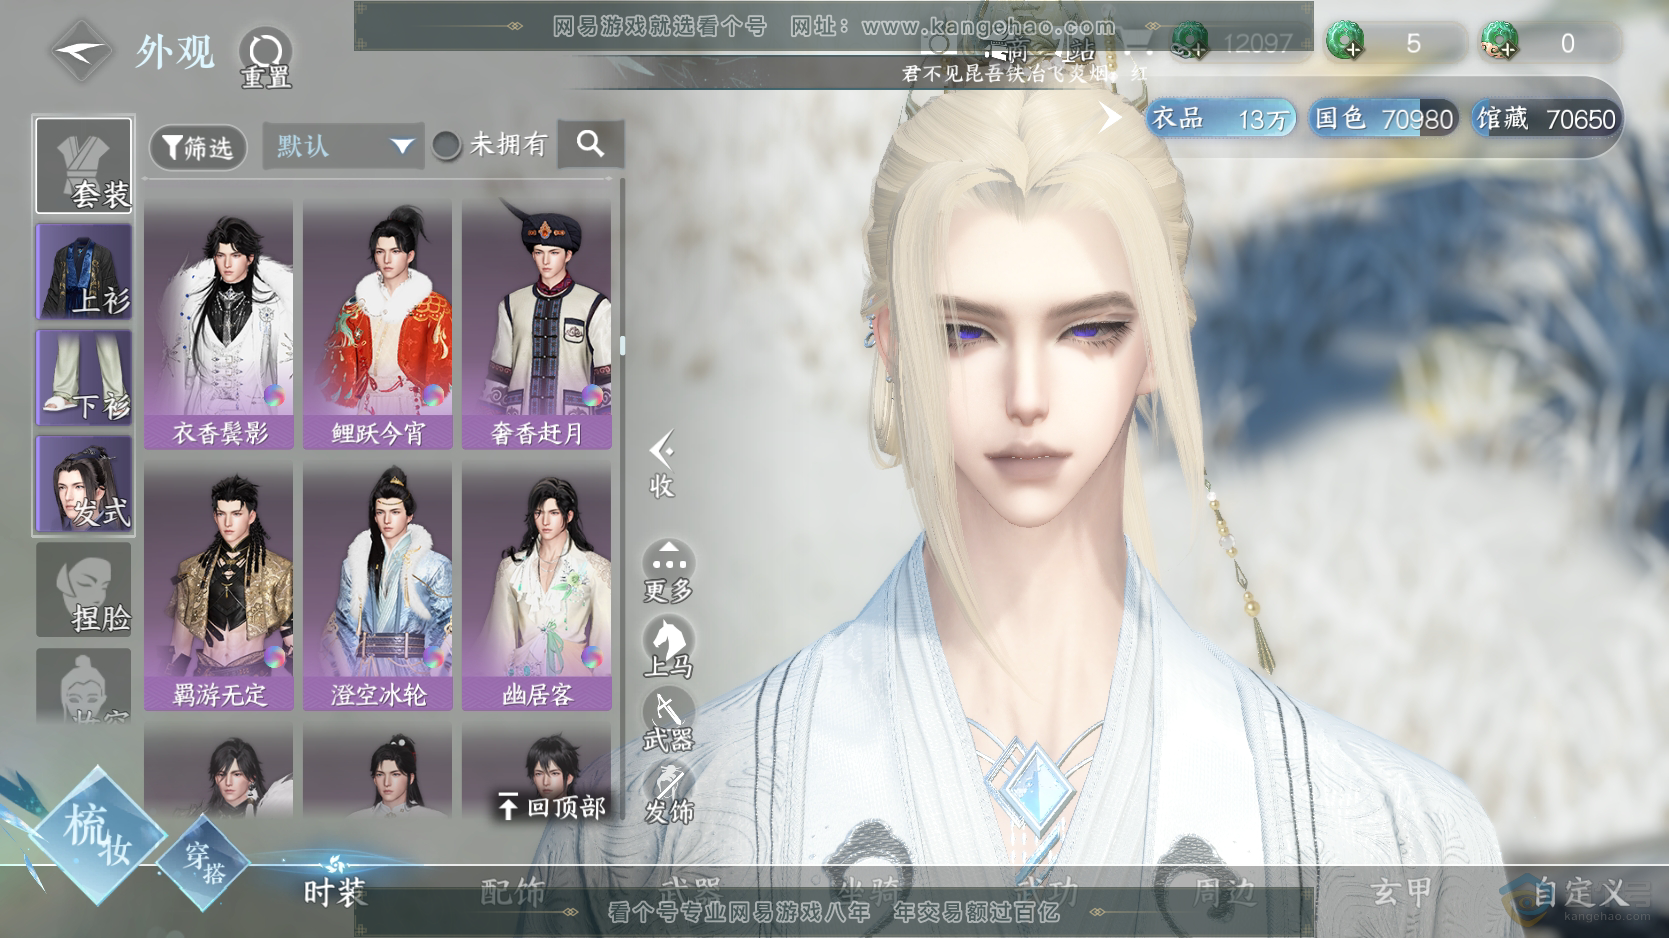Select the 澄空冰轮 outfit thumbnail
The width and height of the screenshot is (1669, 938).
coord(378,585)
